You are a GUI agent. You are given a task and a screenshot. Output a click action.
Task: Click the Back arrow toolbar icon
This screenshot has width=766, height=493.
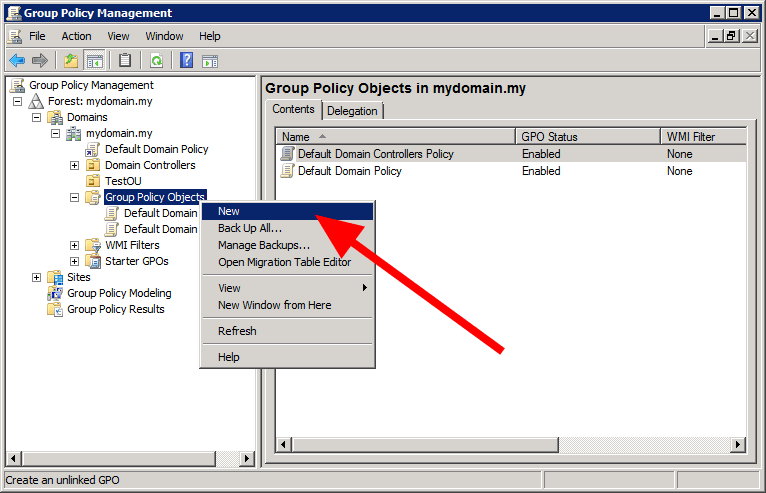pos(17,60)
